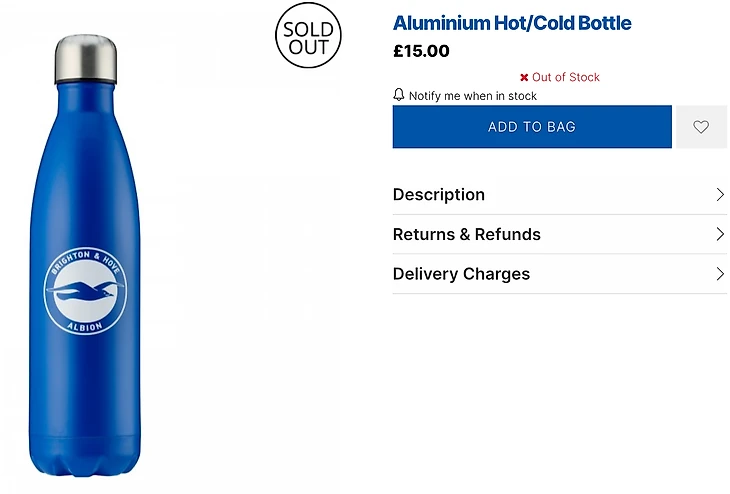Click the chevron arrow beside Description
This screenshot has height=494, width=730.
719,194
